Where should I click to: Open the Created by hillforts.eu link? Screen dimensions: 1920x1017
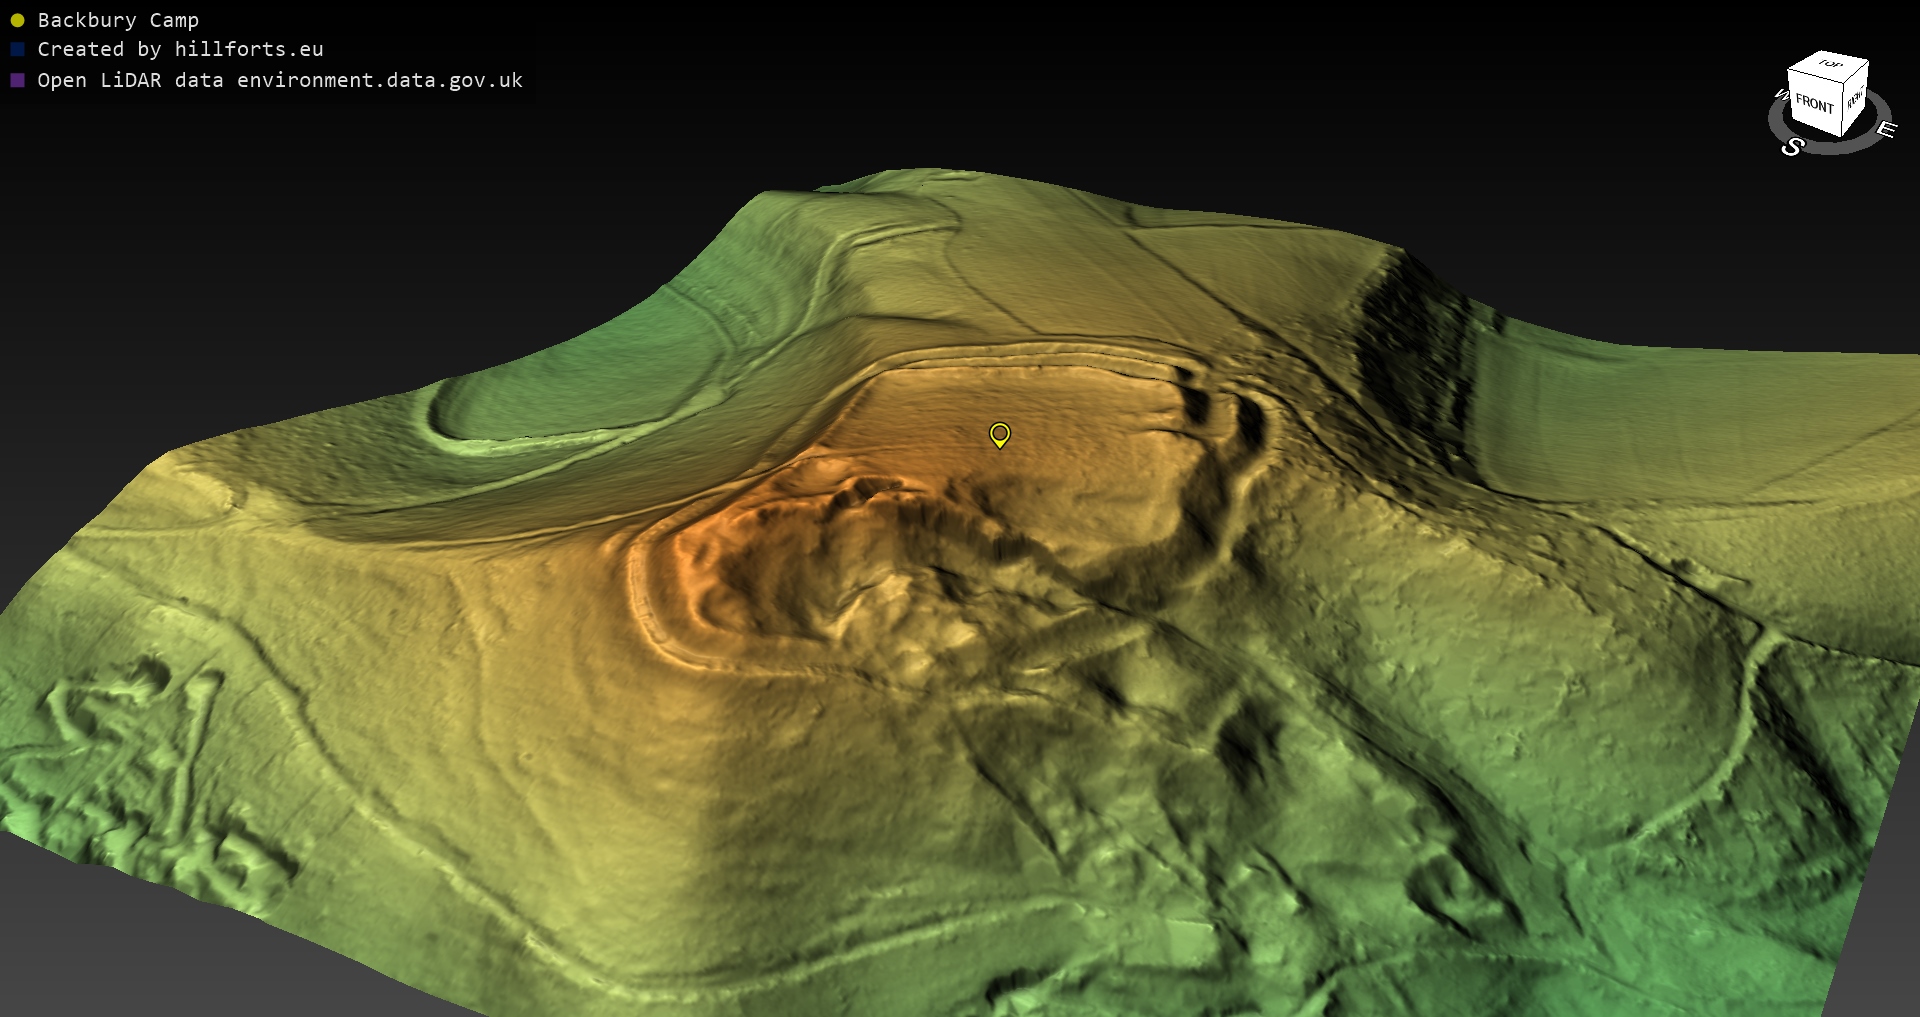(x=180, y=49)
